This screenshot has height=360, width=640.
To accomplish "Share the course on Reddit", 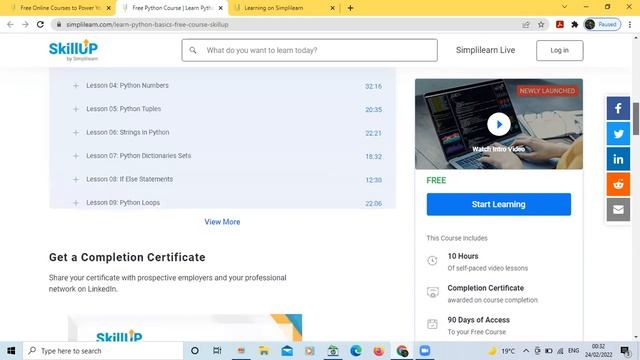I will (618, 184).
